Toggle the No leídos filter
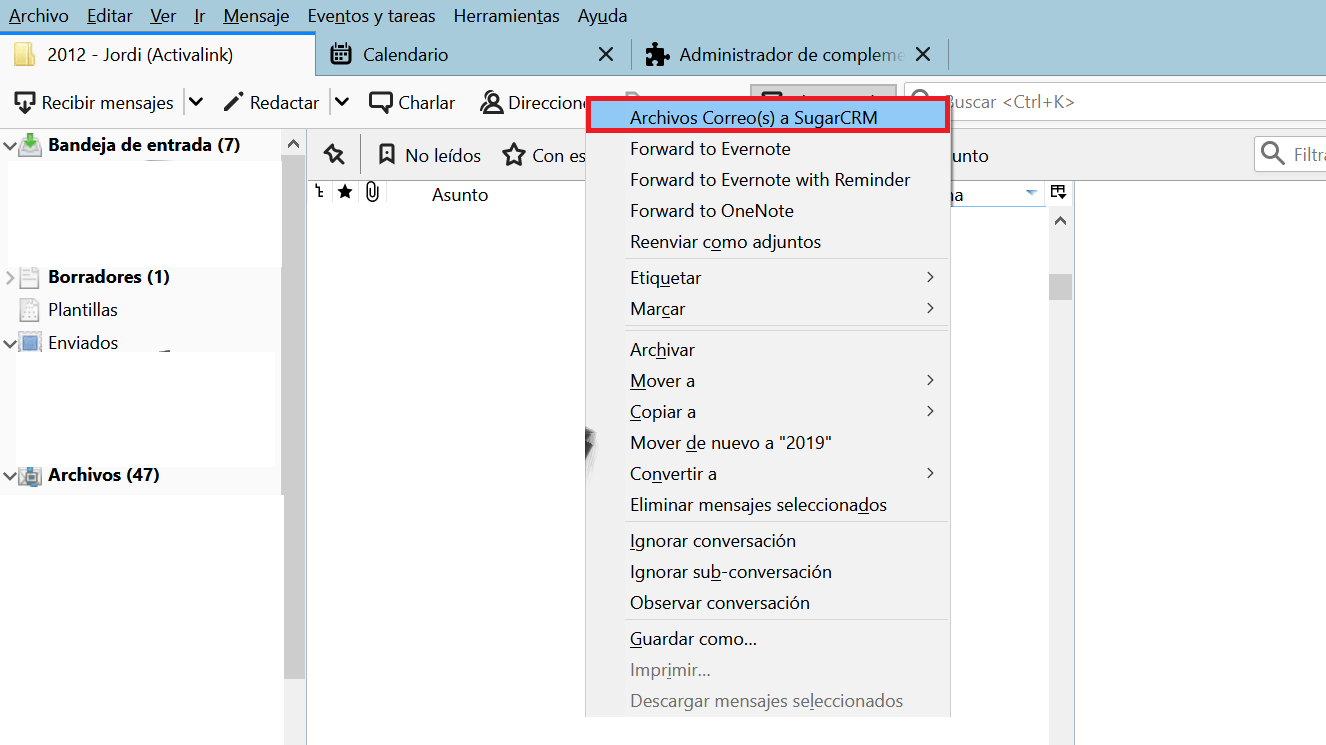 point(430,155)
